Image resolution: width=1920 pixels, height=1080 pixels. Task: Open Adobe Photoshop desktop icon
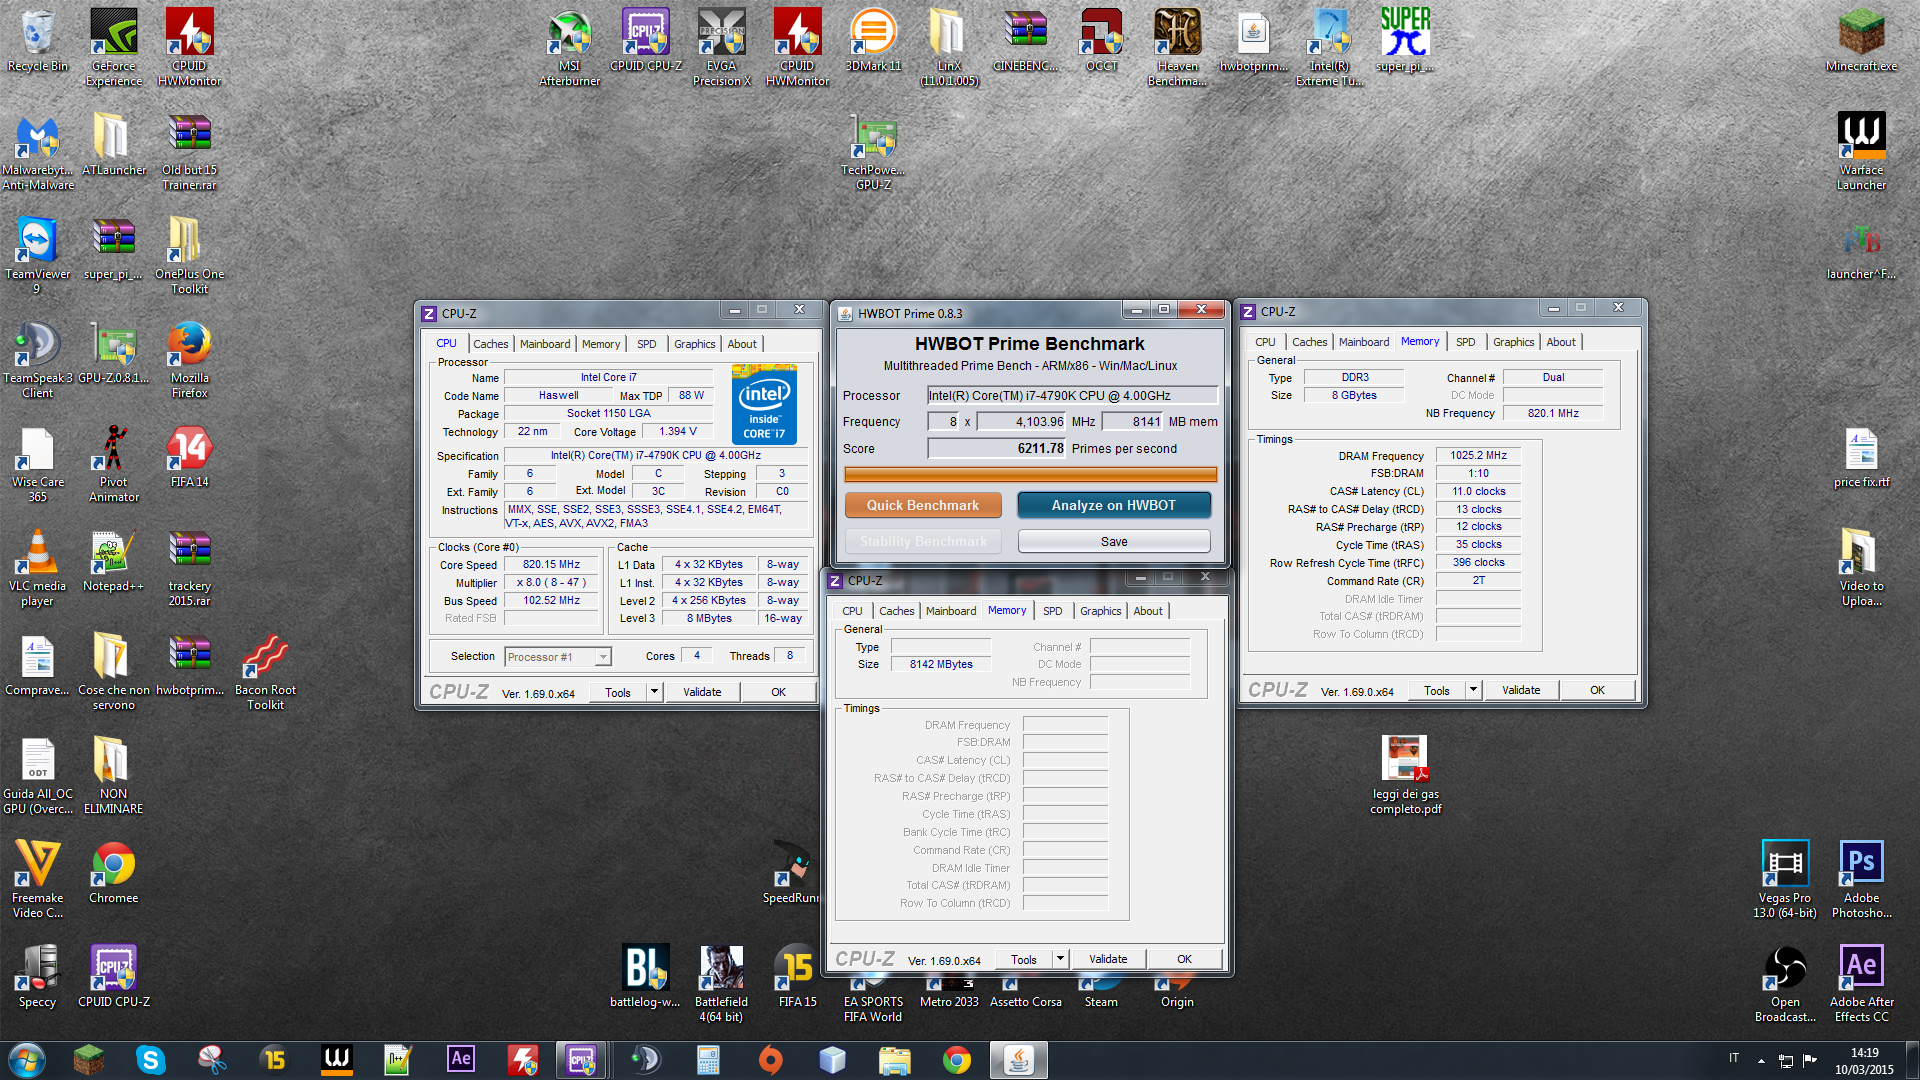point(1861,880)
